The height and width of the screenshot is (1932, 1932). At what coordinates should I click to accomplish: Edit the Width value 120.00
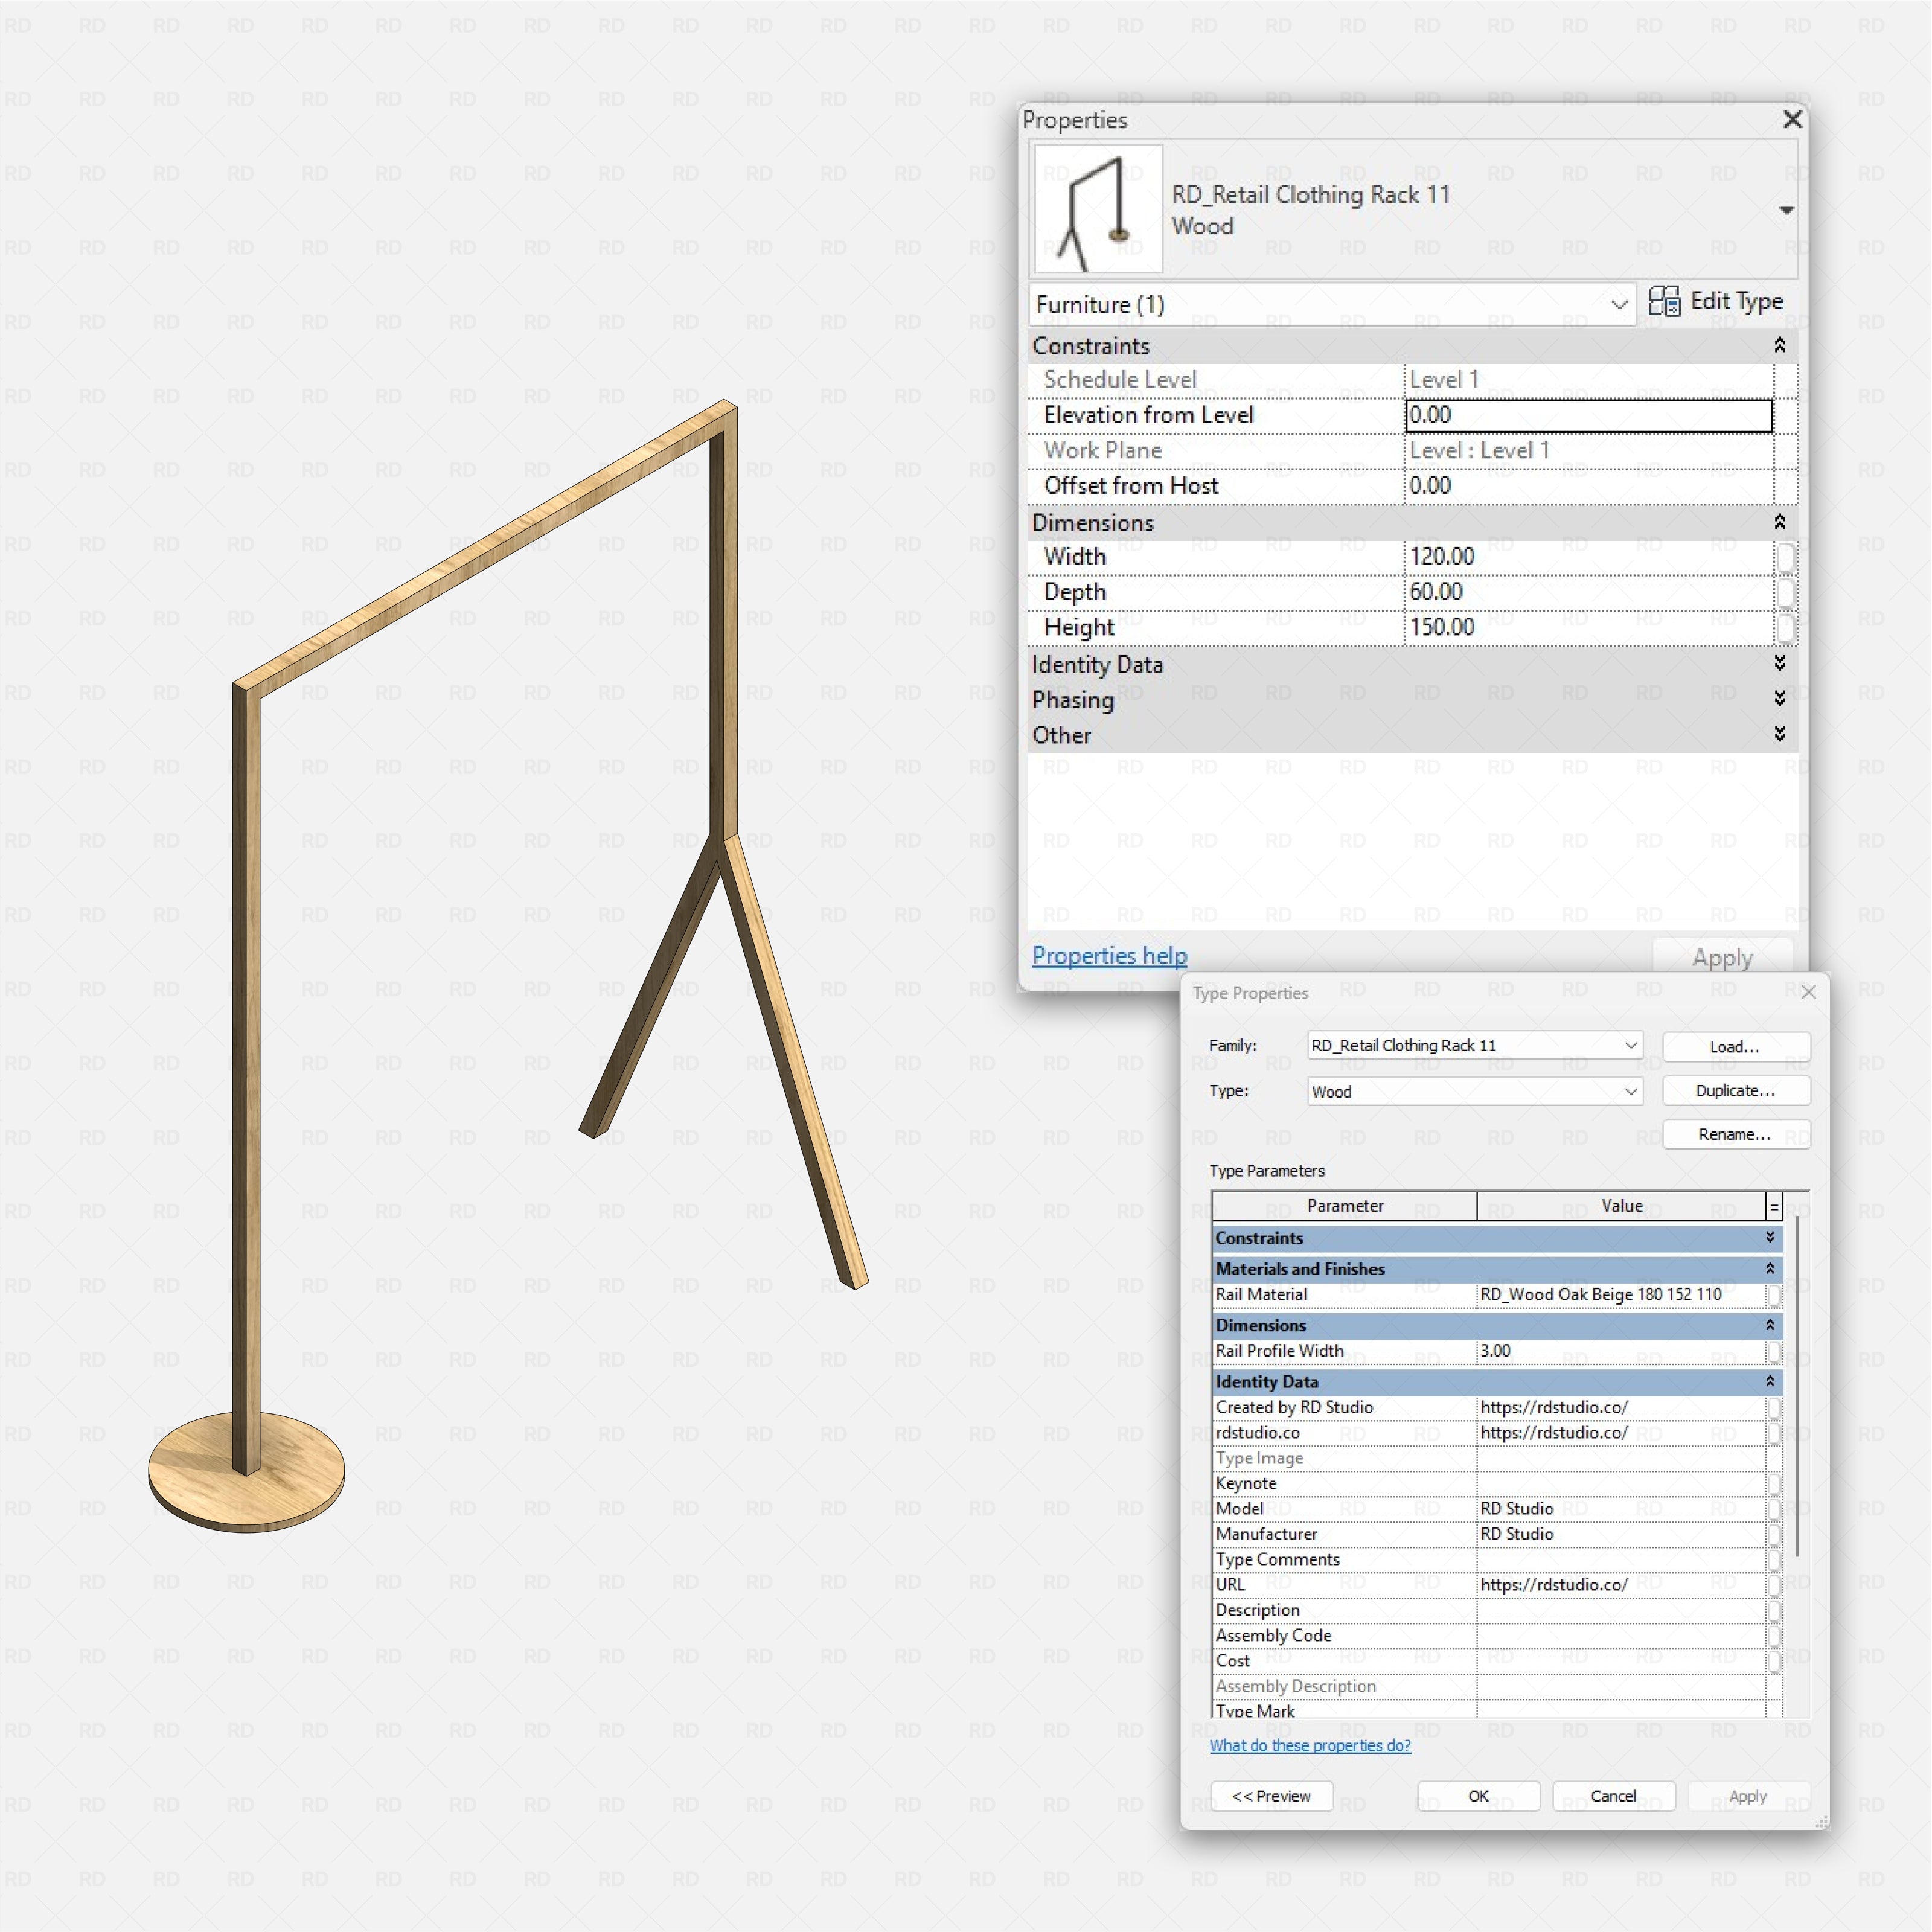(1588, 557)
